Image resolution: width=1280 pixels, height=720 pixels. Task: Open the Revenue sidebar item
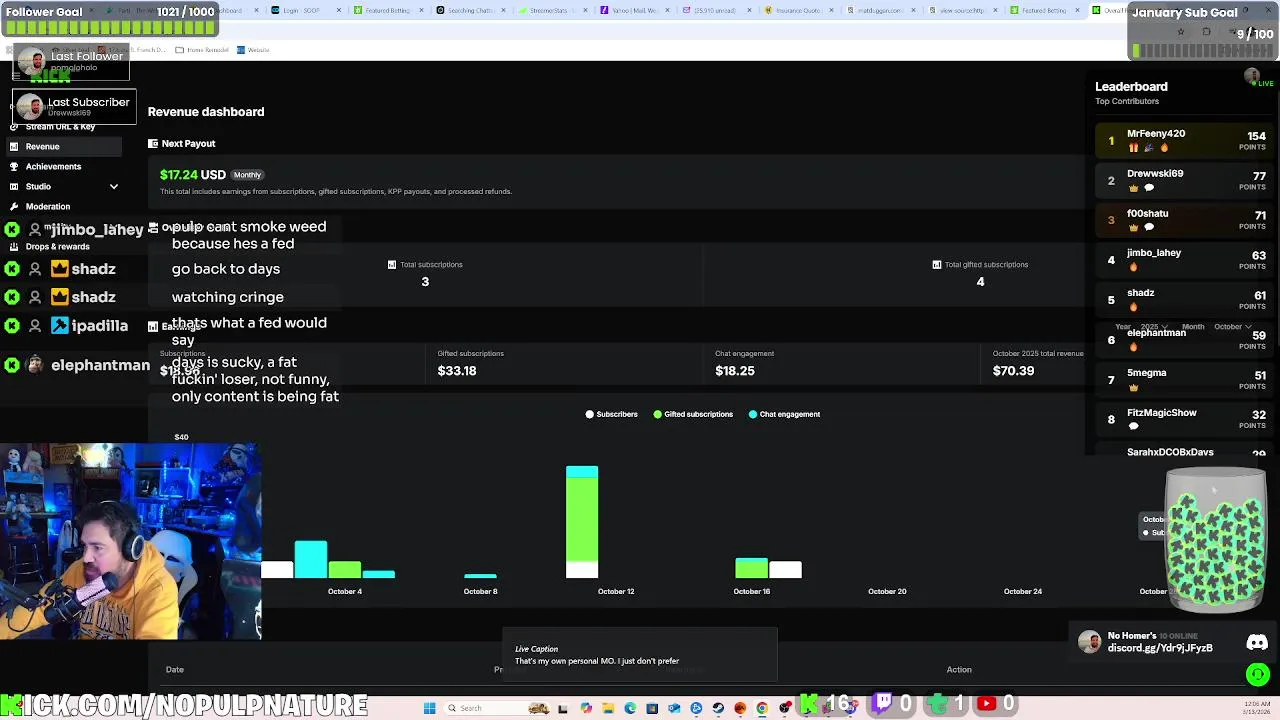tap(62, 146)
